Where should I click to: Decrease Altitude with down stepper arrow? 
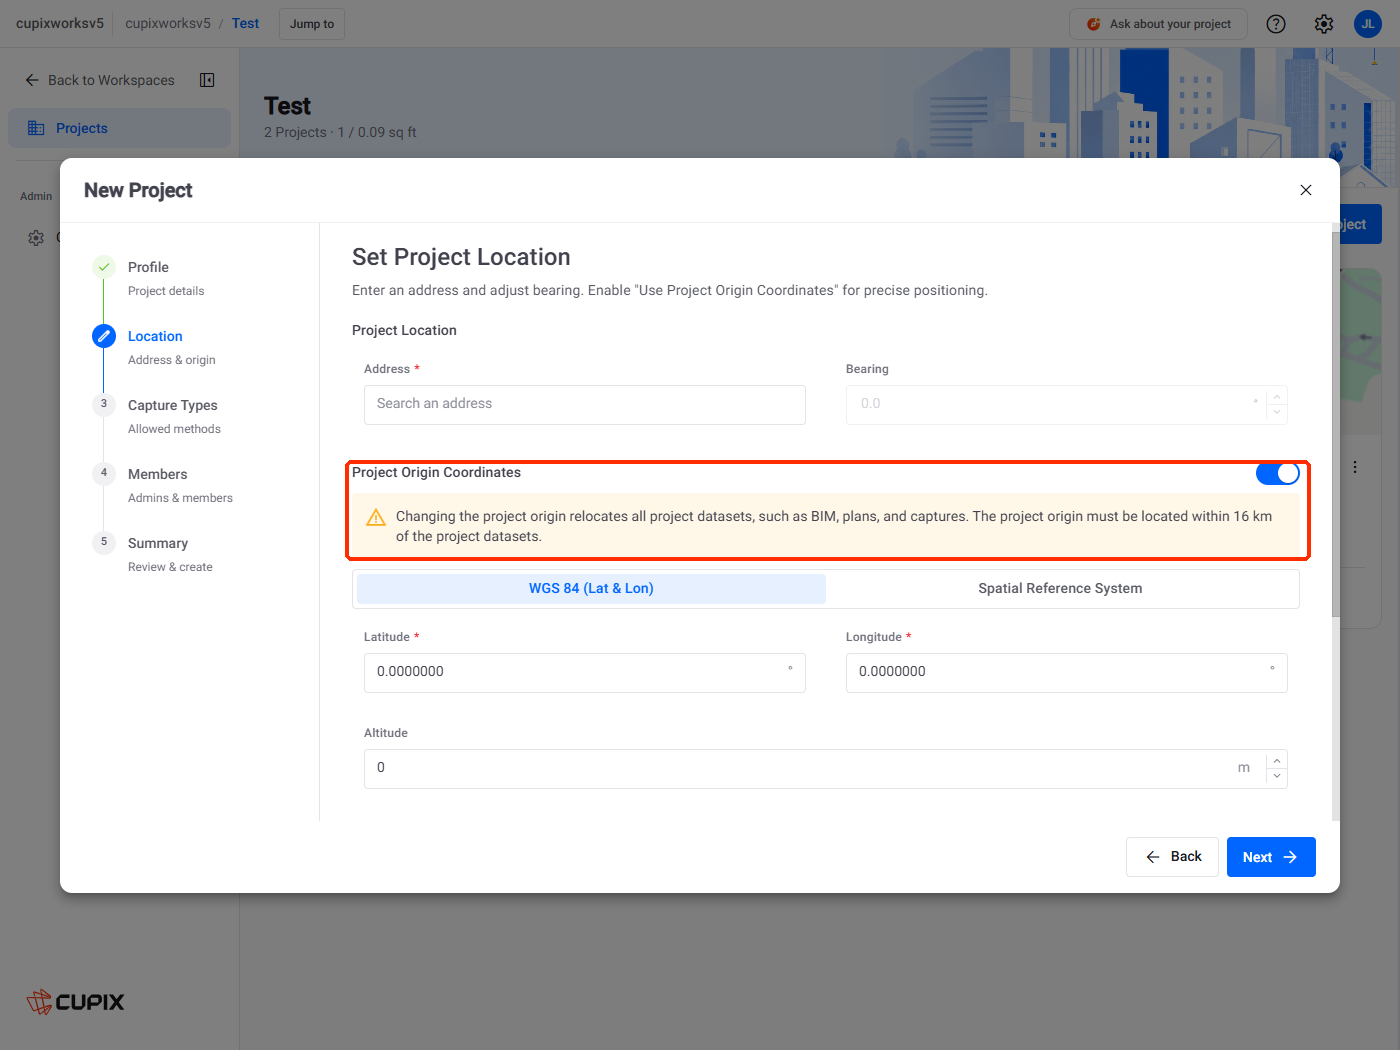pyautogui.click(x=1277, y=778)
